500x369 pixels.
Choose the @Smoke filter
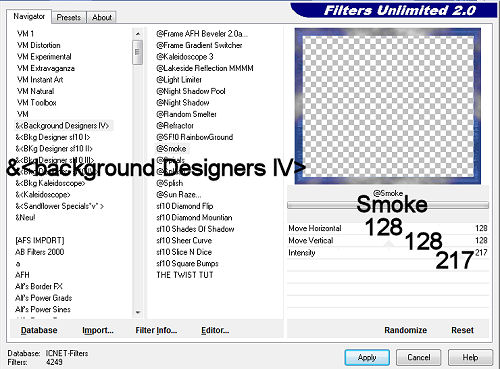click(171, 149)
